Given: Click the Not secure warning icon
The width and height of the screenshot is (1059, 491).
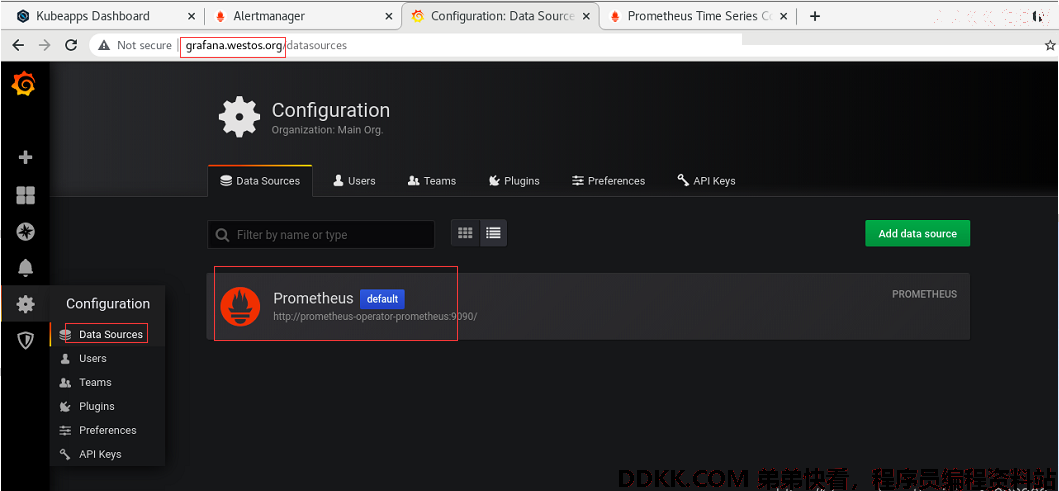Looking at the screenshot, I should tap(103, 45).
